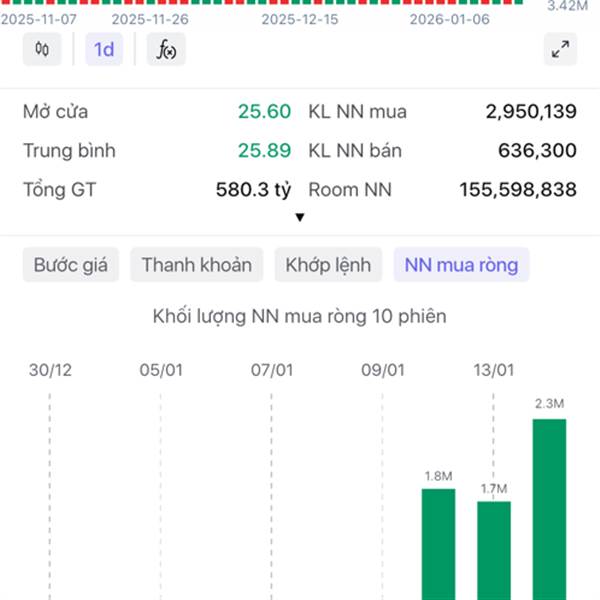Click the Room NN value 155,598,838
Screen dimensions: 600x600
(x=518, y=190)
